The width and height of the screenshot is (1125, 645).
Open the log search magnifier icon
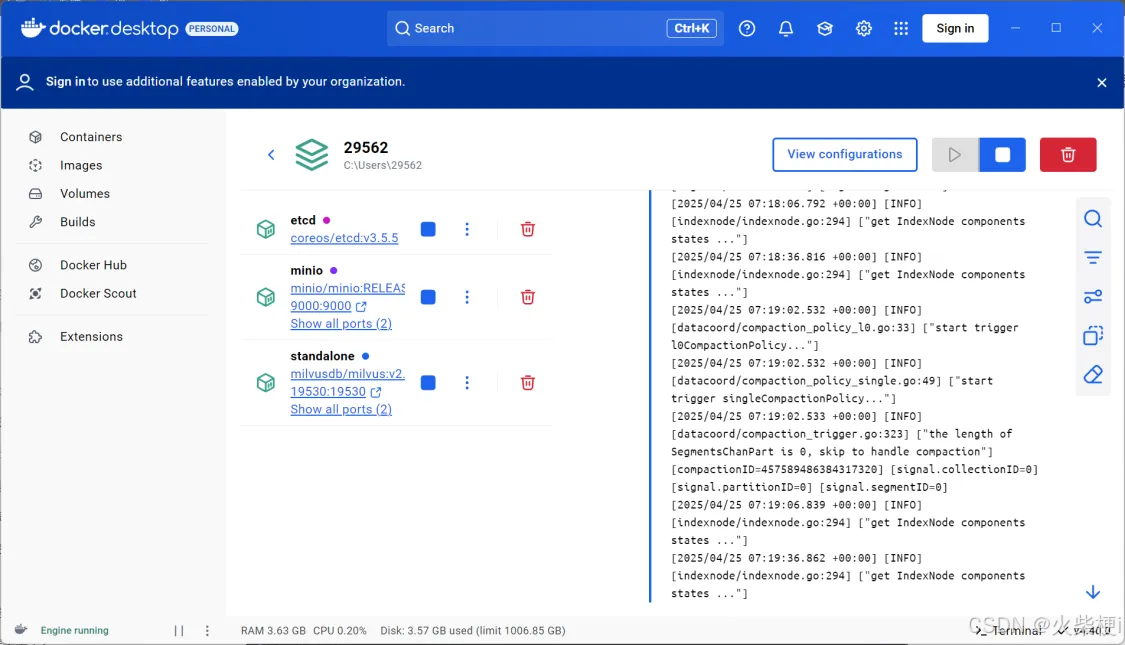pos(1093,218)
